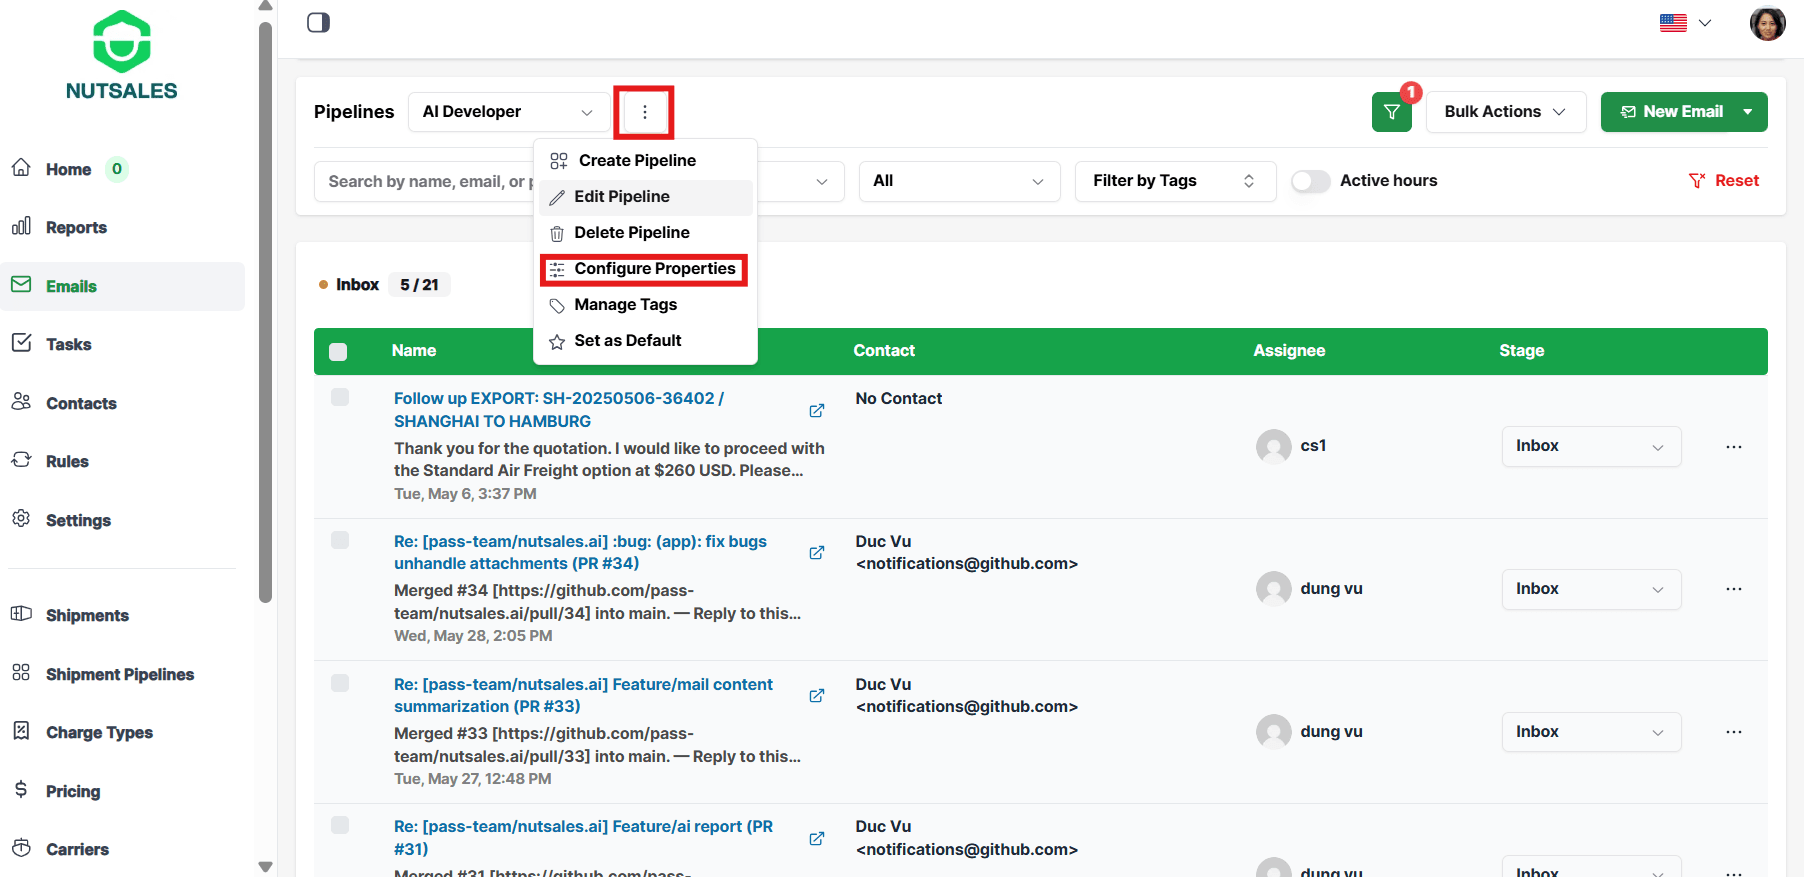The height and width of the screenshot is (877, 1816).
Task: Open external link for PR #34 email
Action: pos(817,552)
